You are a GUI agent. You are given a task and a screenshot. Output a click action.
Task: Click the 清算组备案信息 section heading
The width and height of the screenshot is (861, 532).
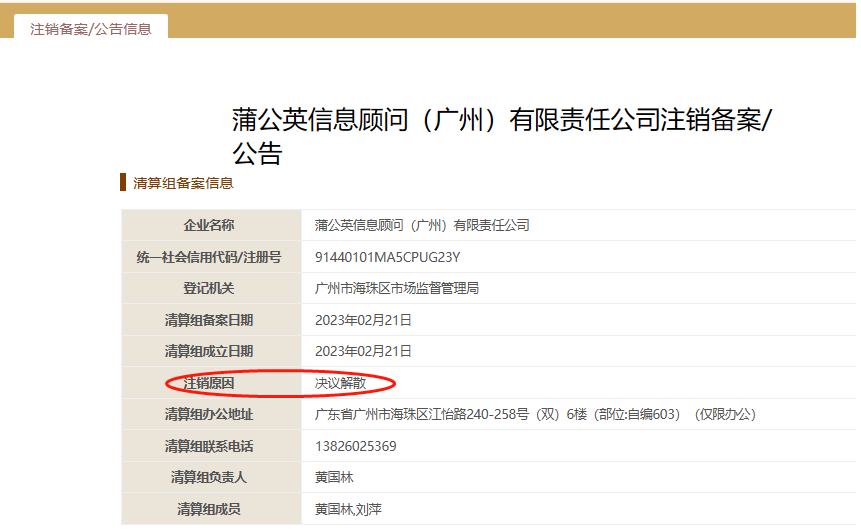click(183, 183)
